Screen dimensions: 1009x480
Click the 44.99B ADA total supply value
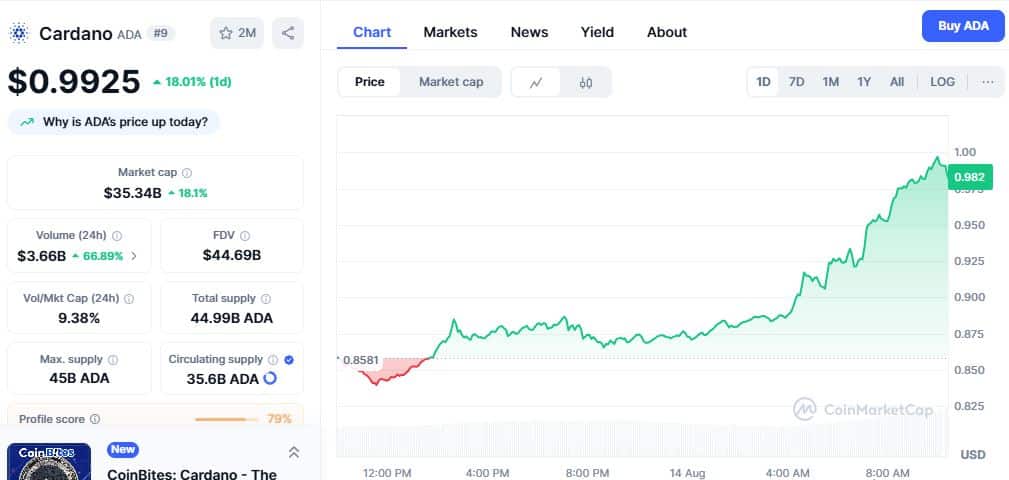pos(232,318)
